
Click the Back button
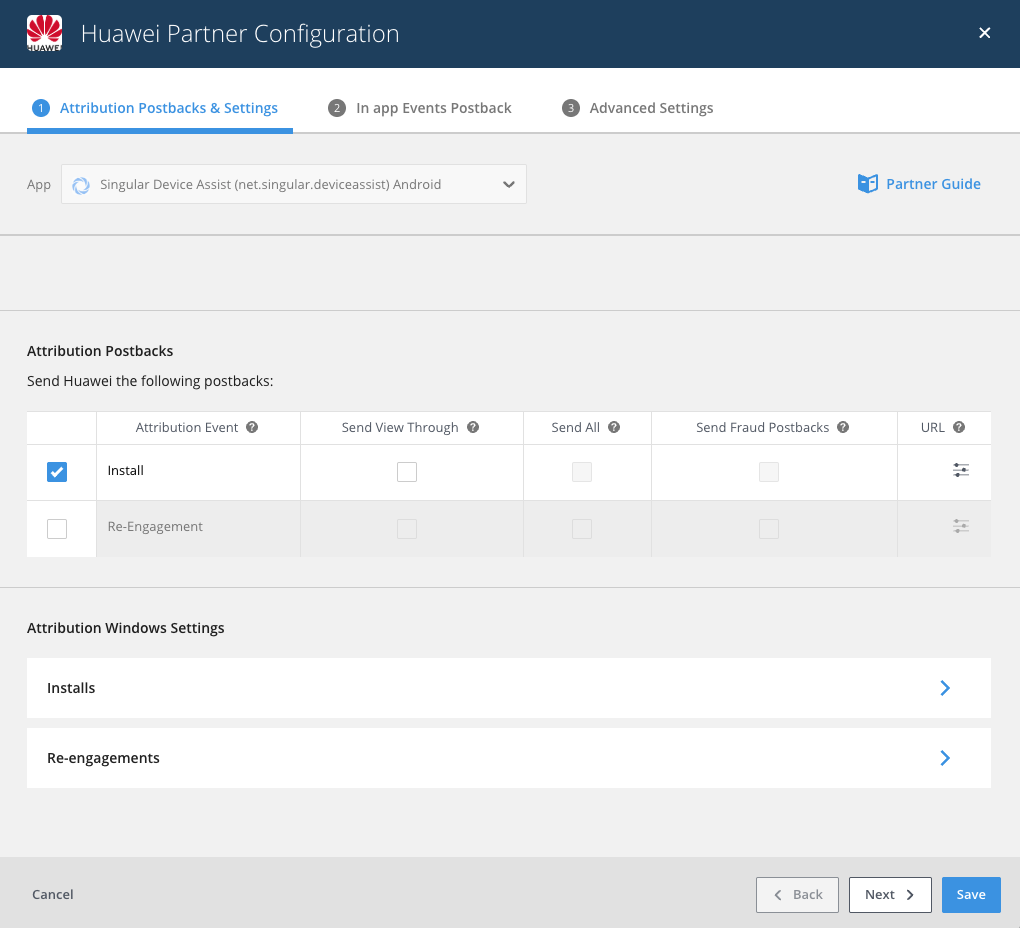pos(798,895)
